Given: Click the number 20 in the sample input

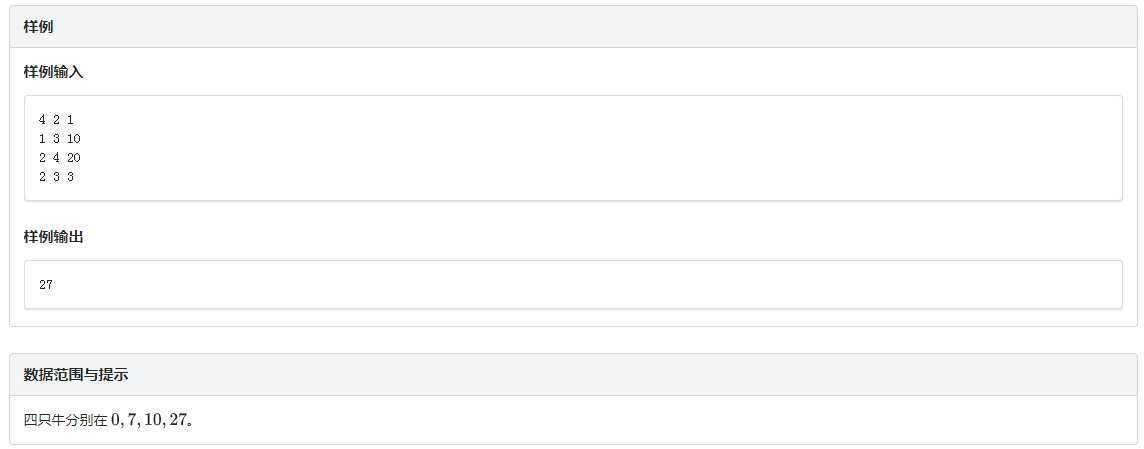Looking at the screenshot, I should click(x=73, y=158).
